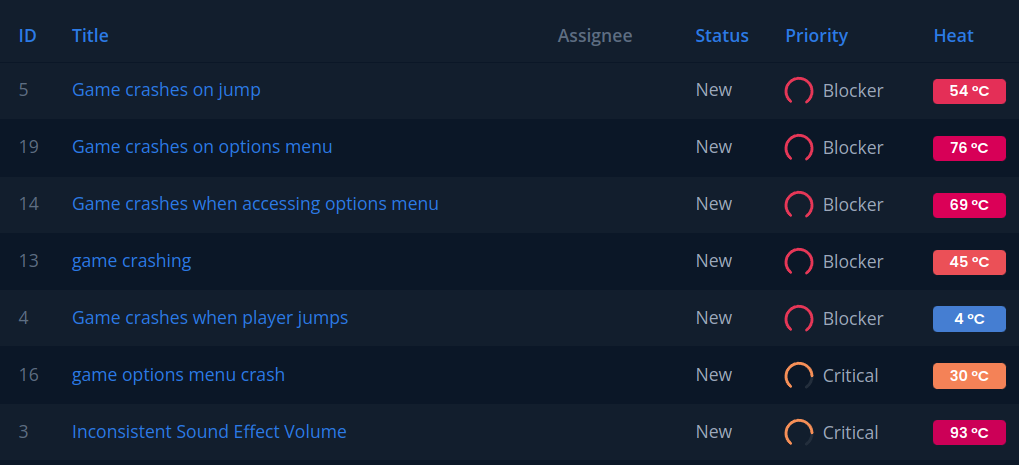The width and height of the screenshot is (1019, 465).
Task: Click the blue 4 °C heat badge
Action: (968, 319)
